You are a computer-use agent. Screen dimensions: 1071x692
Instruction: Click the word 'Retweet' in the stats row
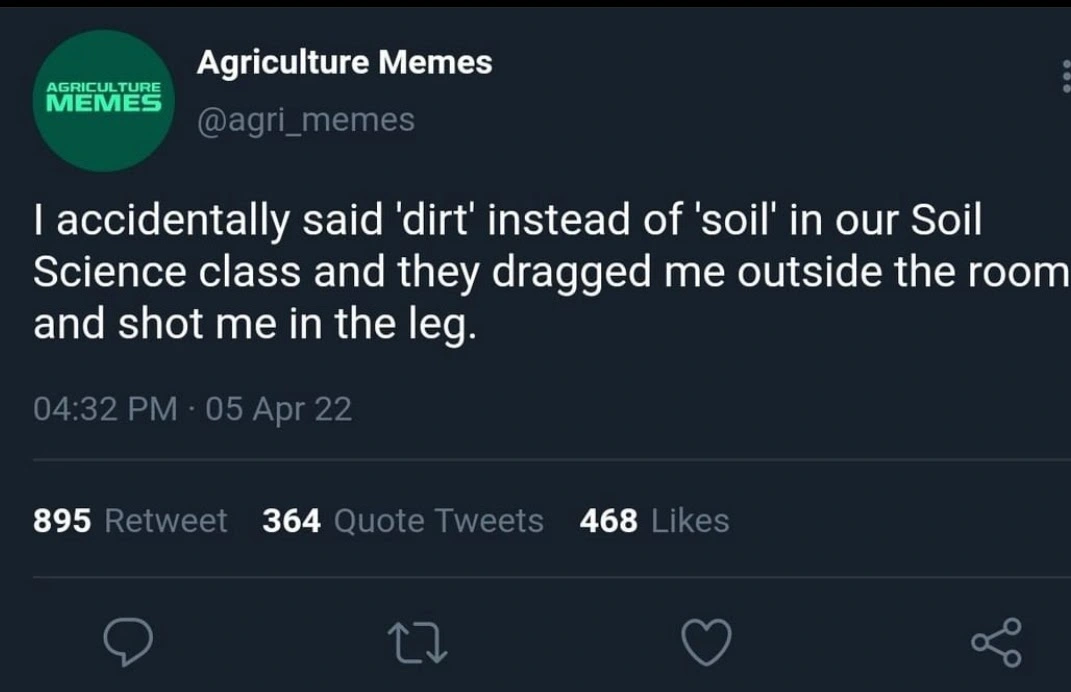pos(165,521)
